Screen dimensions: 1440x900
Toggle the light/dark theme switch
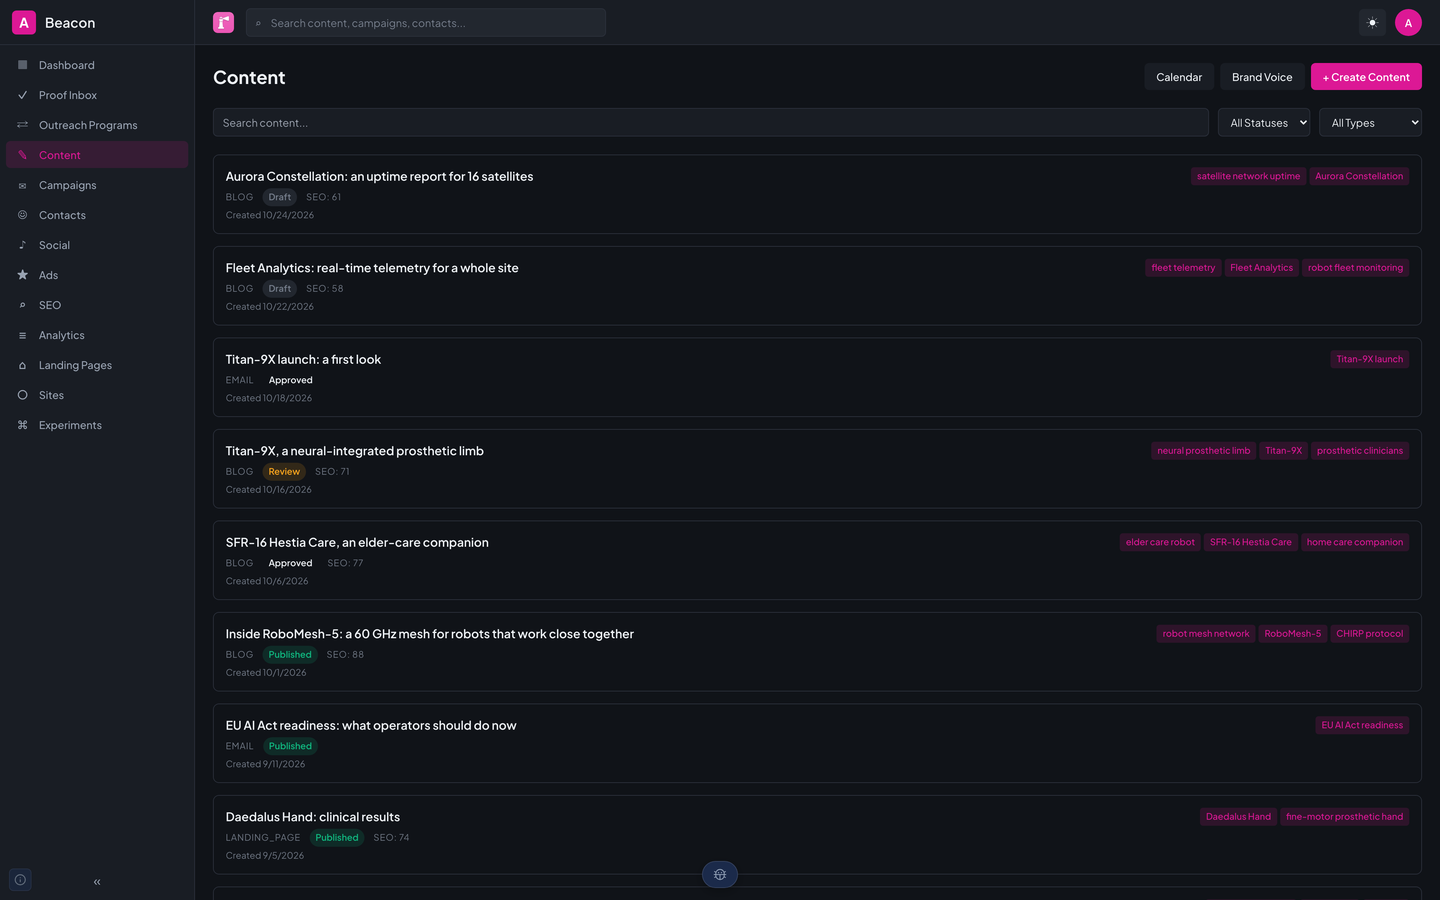click(x=1372, y=22)
